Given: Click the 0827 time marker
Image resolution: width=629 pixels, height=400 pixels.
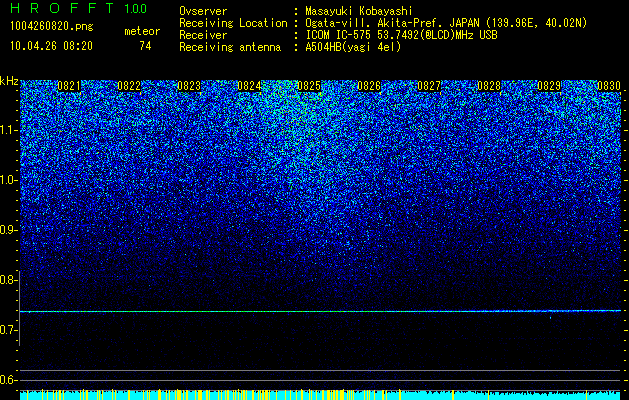Looking at the screenshot, I should pyautogui.click(x=429, y=86).
